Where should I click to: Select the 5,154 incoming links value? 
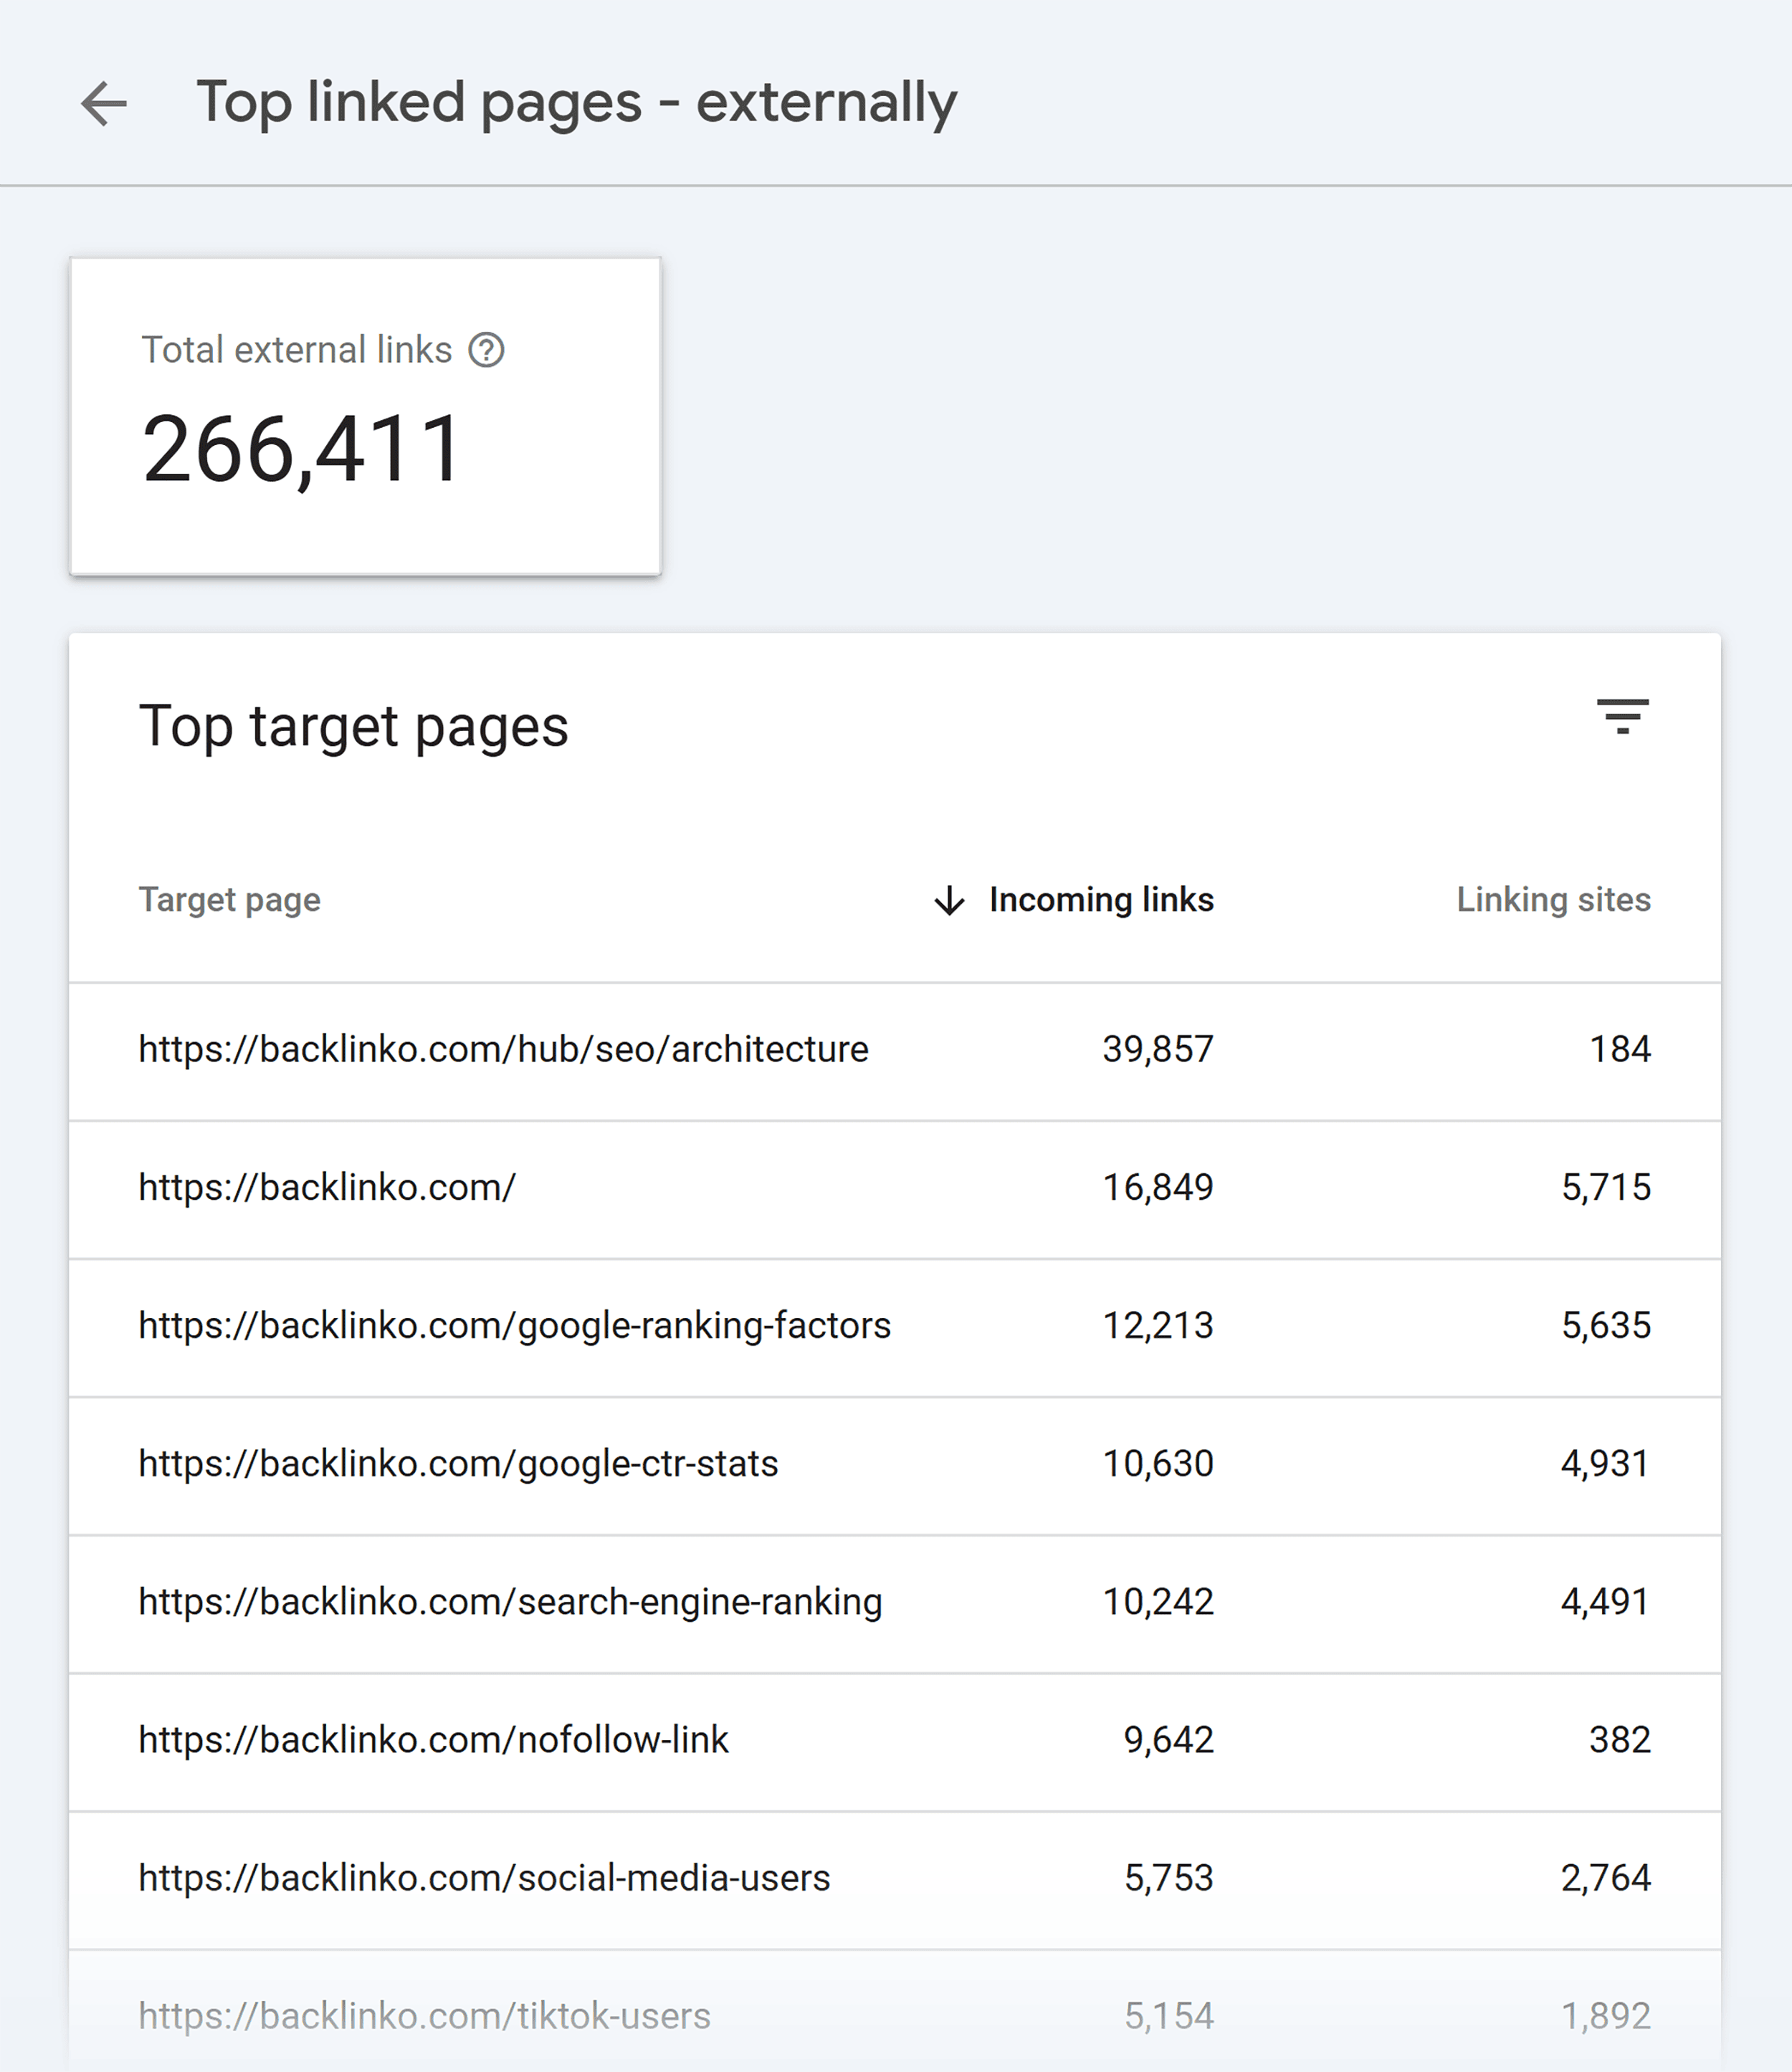(x=1168, y=2015)
